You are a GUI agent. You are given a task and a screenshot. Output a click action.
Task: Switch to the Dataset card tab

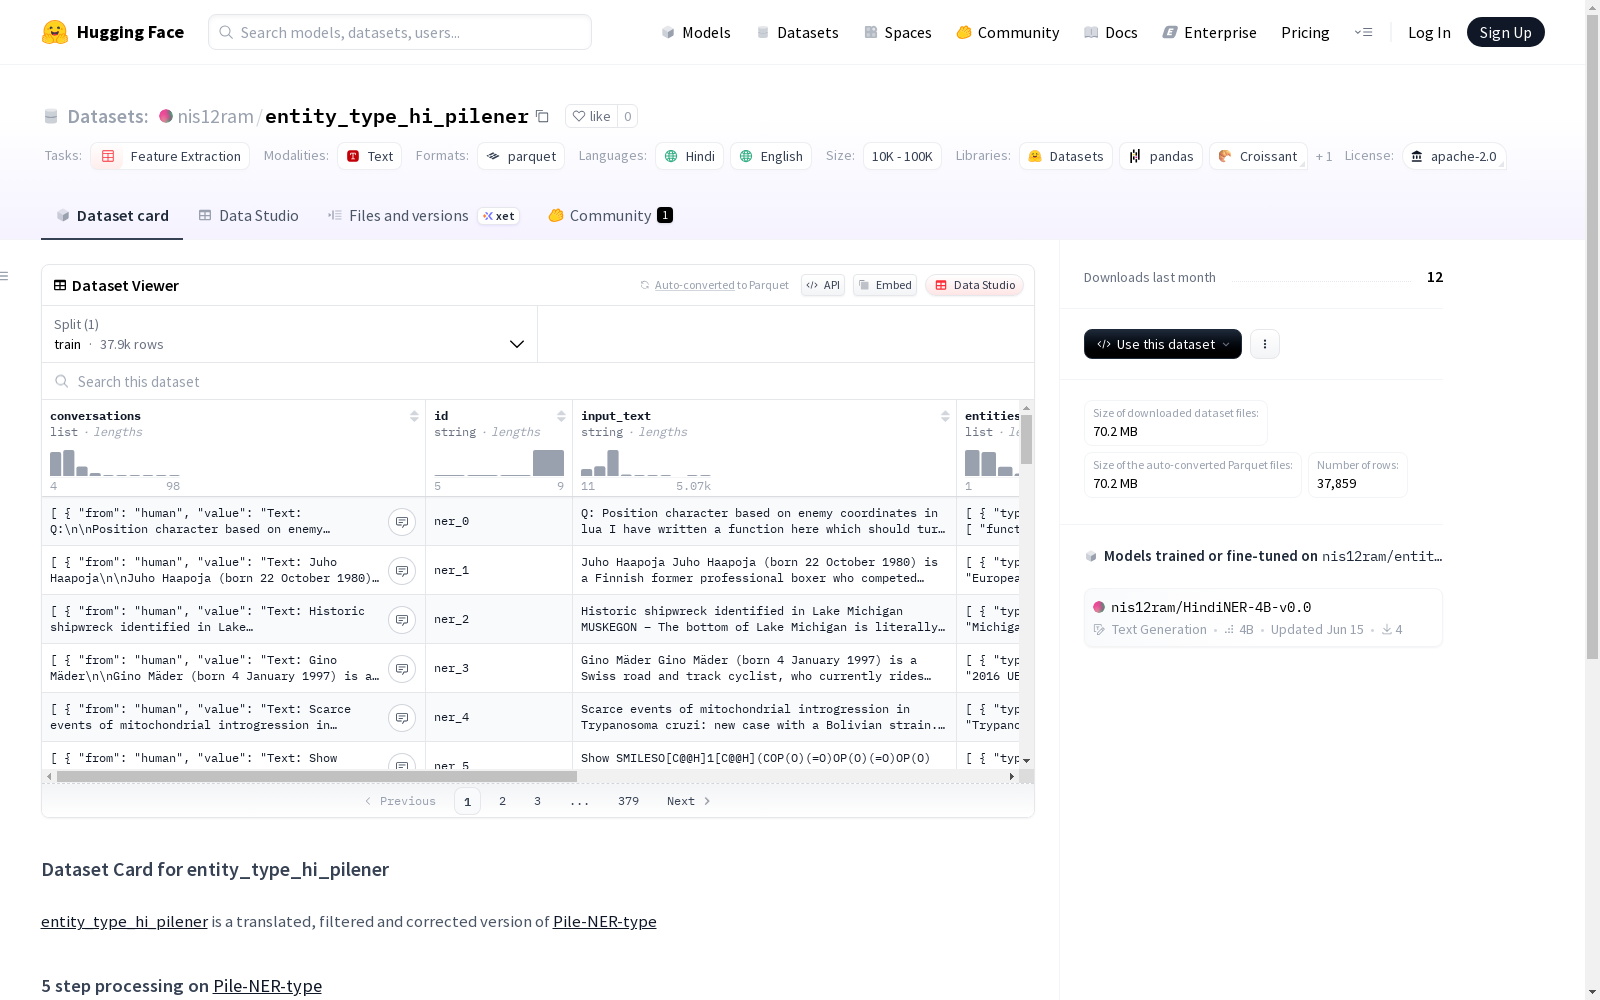(x=112, y=216)
